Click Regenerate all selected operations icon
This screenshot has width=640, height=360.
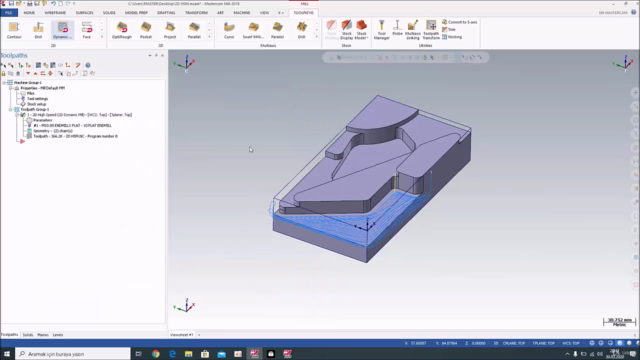pyautogui.click(x=20, y=65)
